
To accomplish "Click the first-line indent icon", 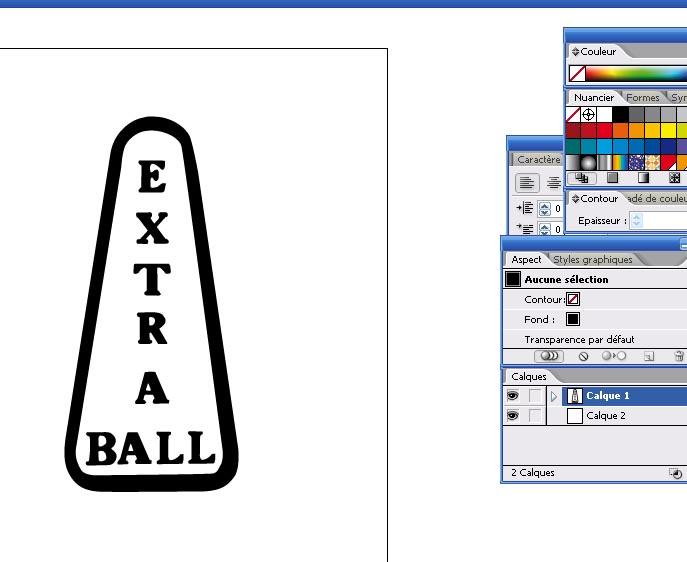I will coord(525,228).
